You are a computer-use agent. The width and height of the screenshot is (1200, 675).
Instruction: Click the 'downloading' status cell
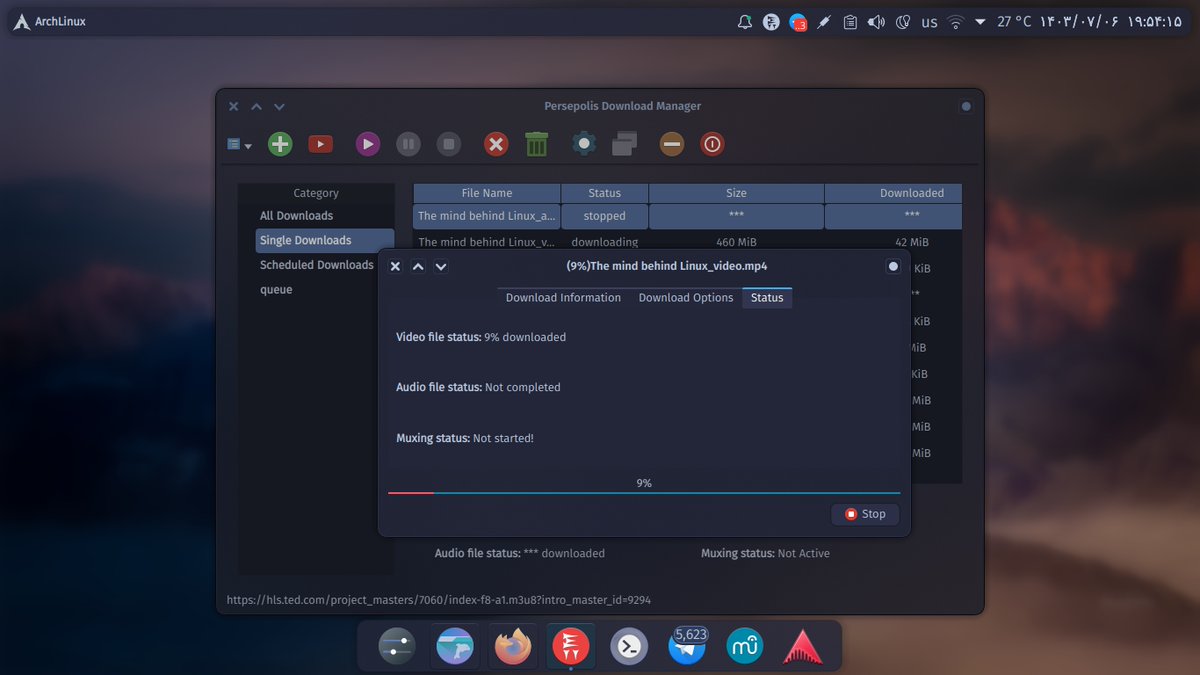pyautogui.click(x=605, y=242)
